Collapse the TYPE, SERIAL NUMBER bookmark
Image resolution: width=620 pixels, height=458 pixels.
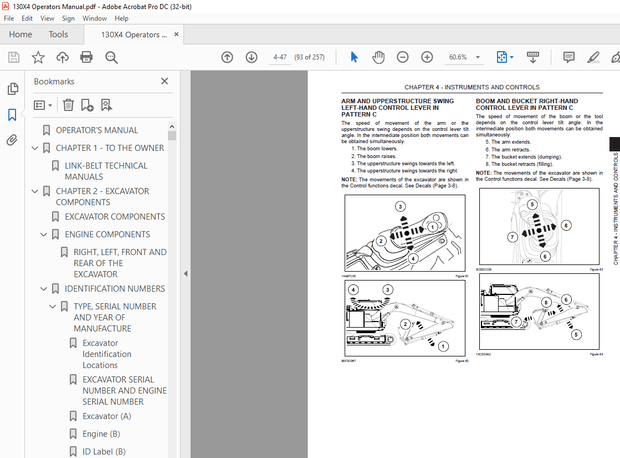point(53,307)
